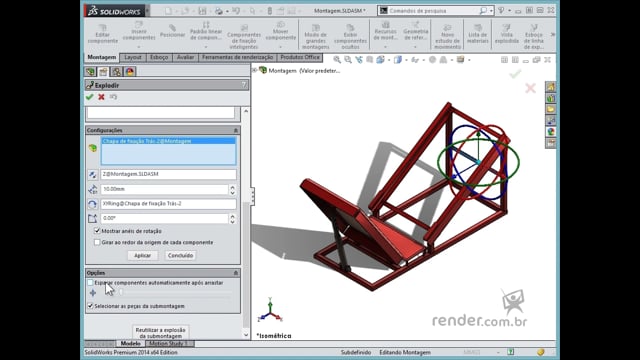Toggle Selecionar as peças da submontagem
The image size is (640, 360).
coord(90,306)
